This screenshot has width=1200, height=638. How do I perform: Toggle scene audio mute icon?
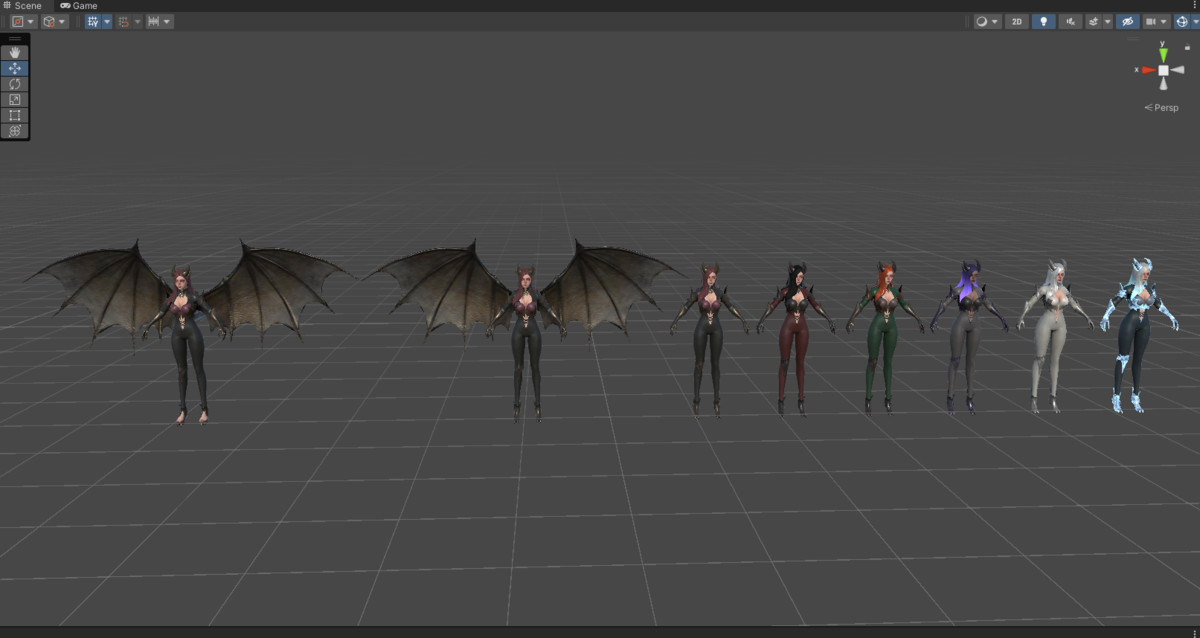click(x=1072, y=21)
